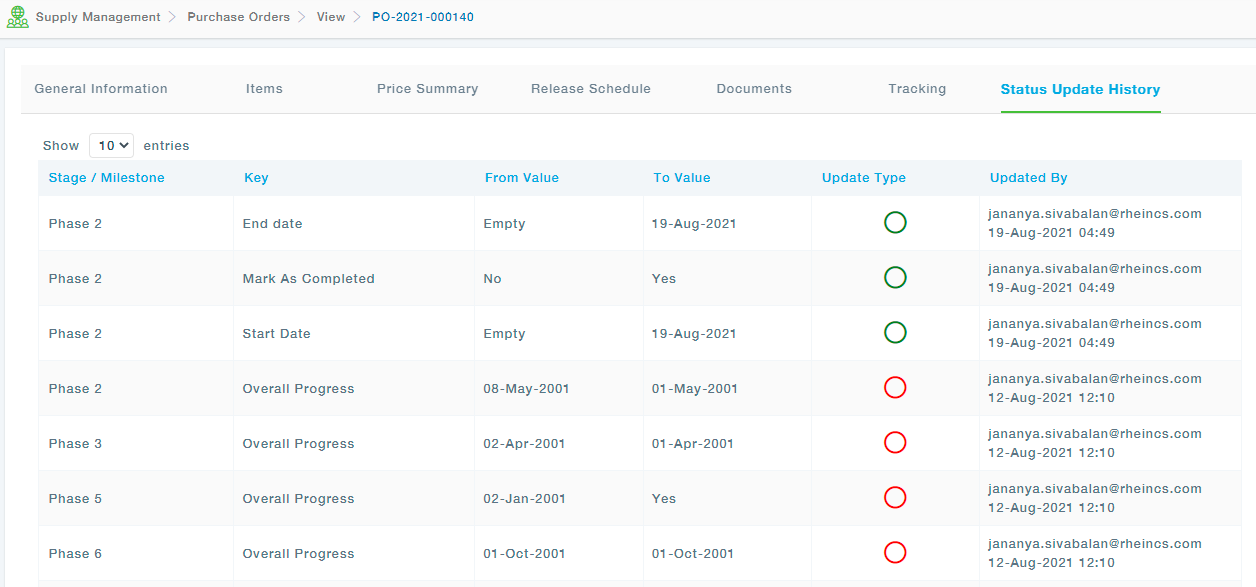Open the Show entries count dropdown
This screenshot has width=1256, height=587.
111,146
